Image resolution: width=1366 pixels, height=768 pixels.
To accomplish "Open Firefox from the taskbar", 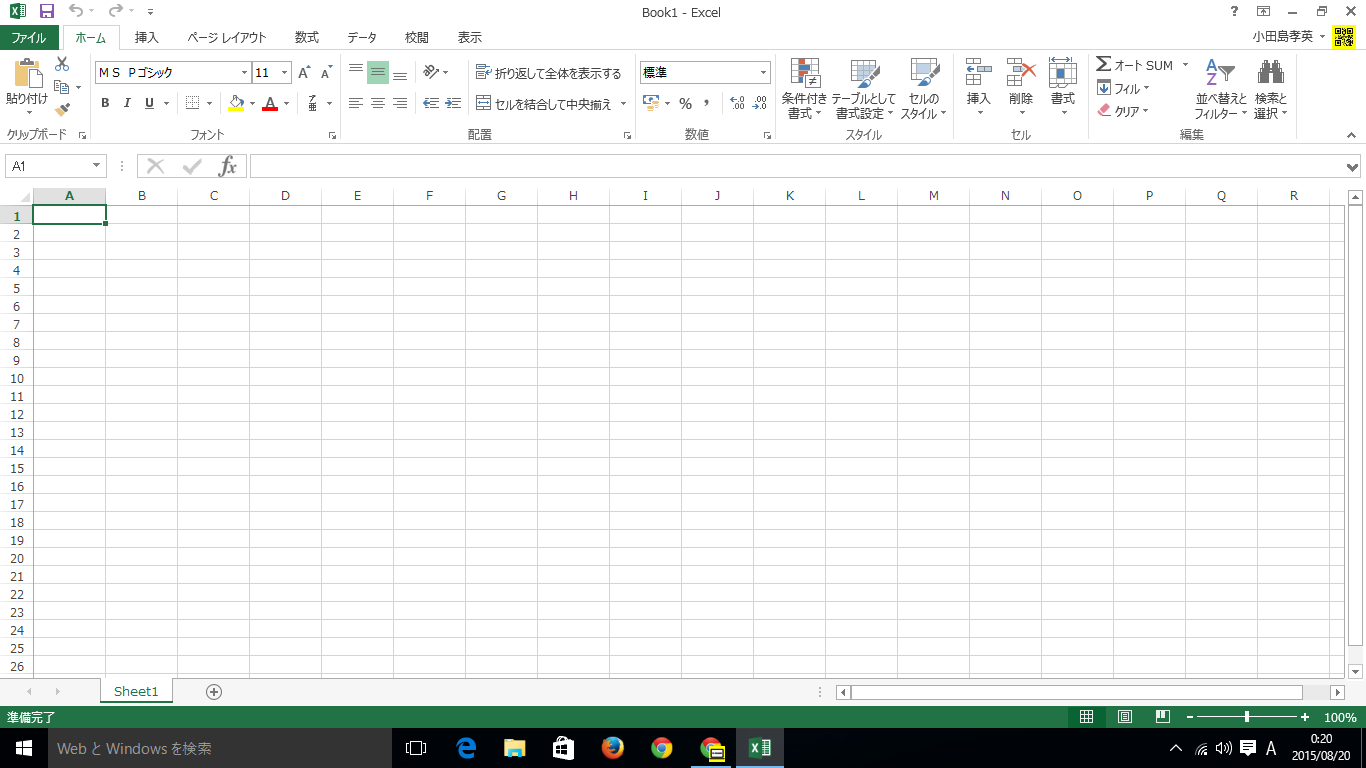I will [612, 748].
